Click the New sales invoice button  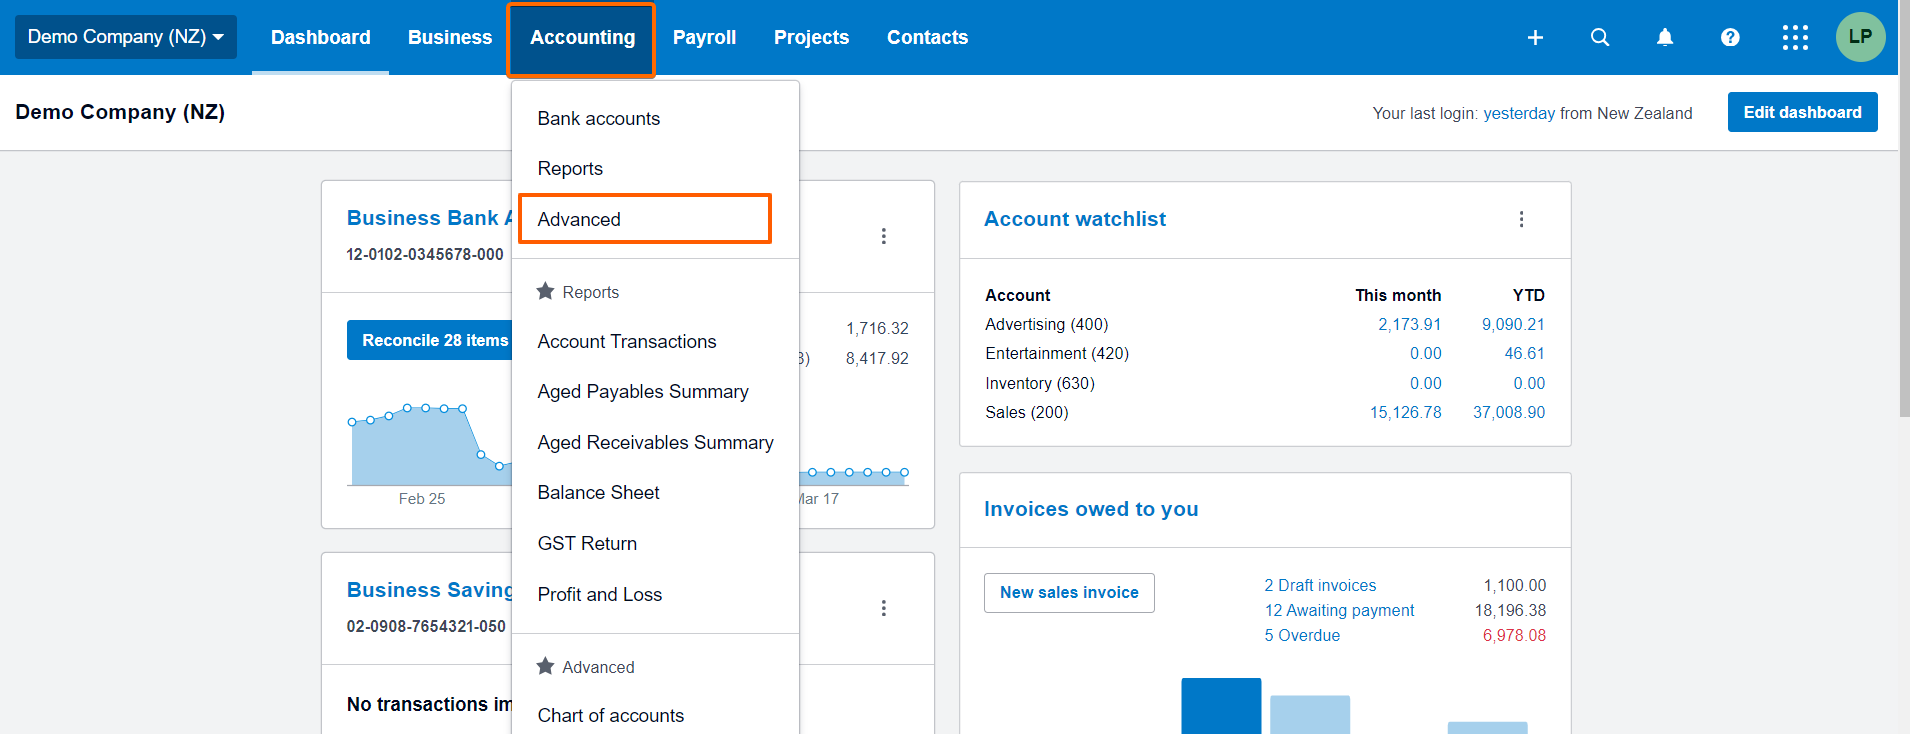tap(1069, 592)
